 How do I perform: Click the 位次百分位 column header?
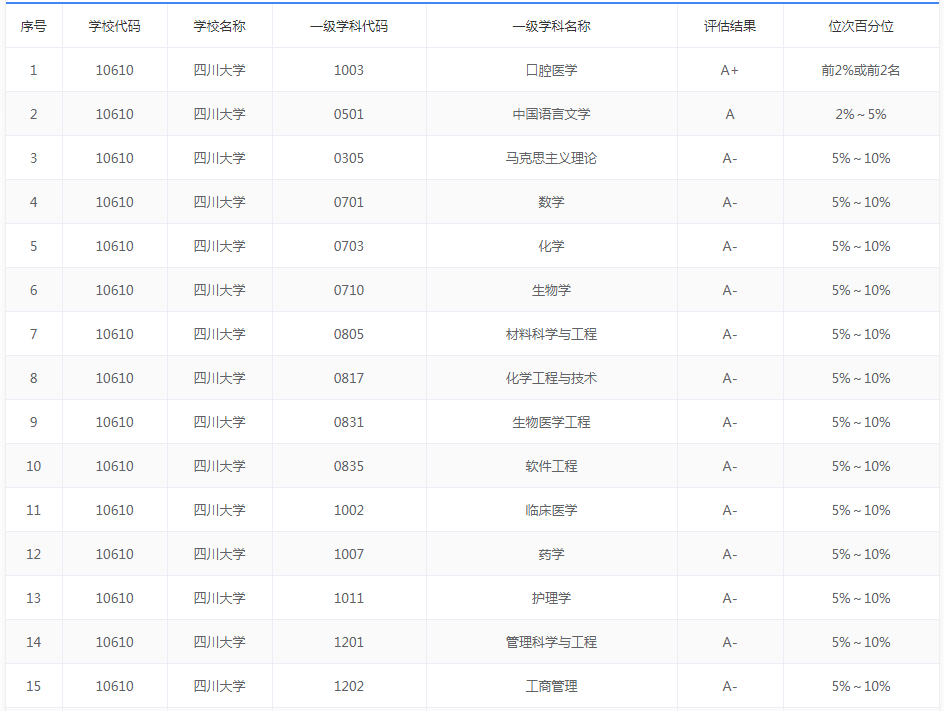tap(861, 26)
